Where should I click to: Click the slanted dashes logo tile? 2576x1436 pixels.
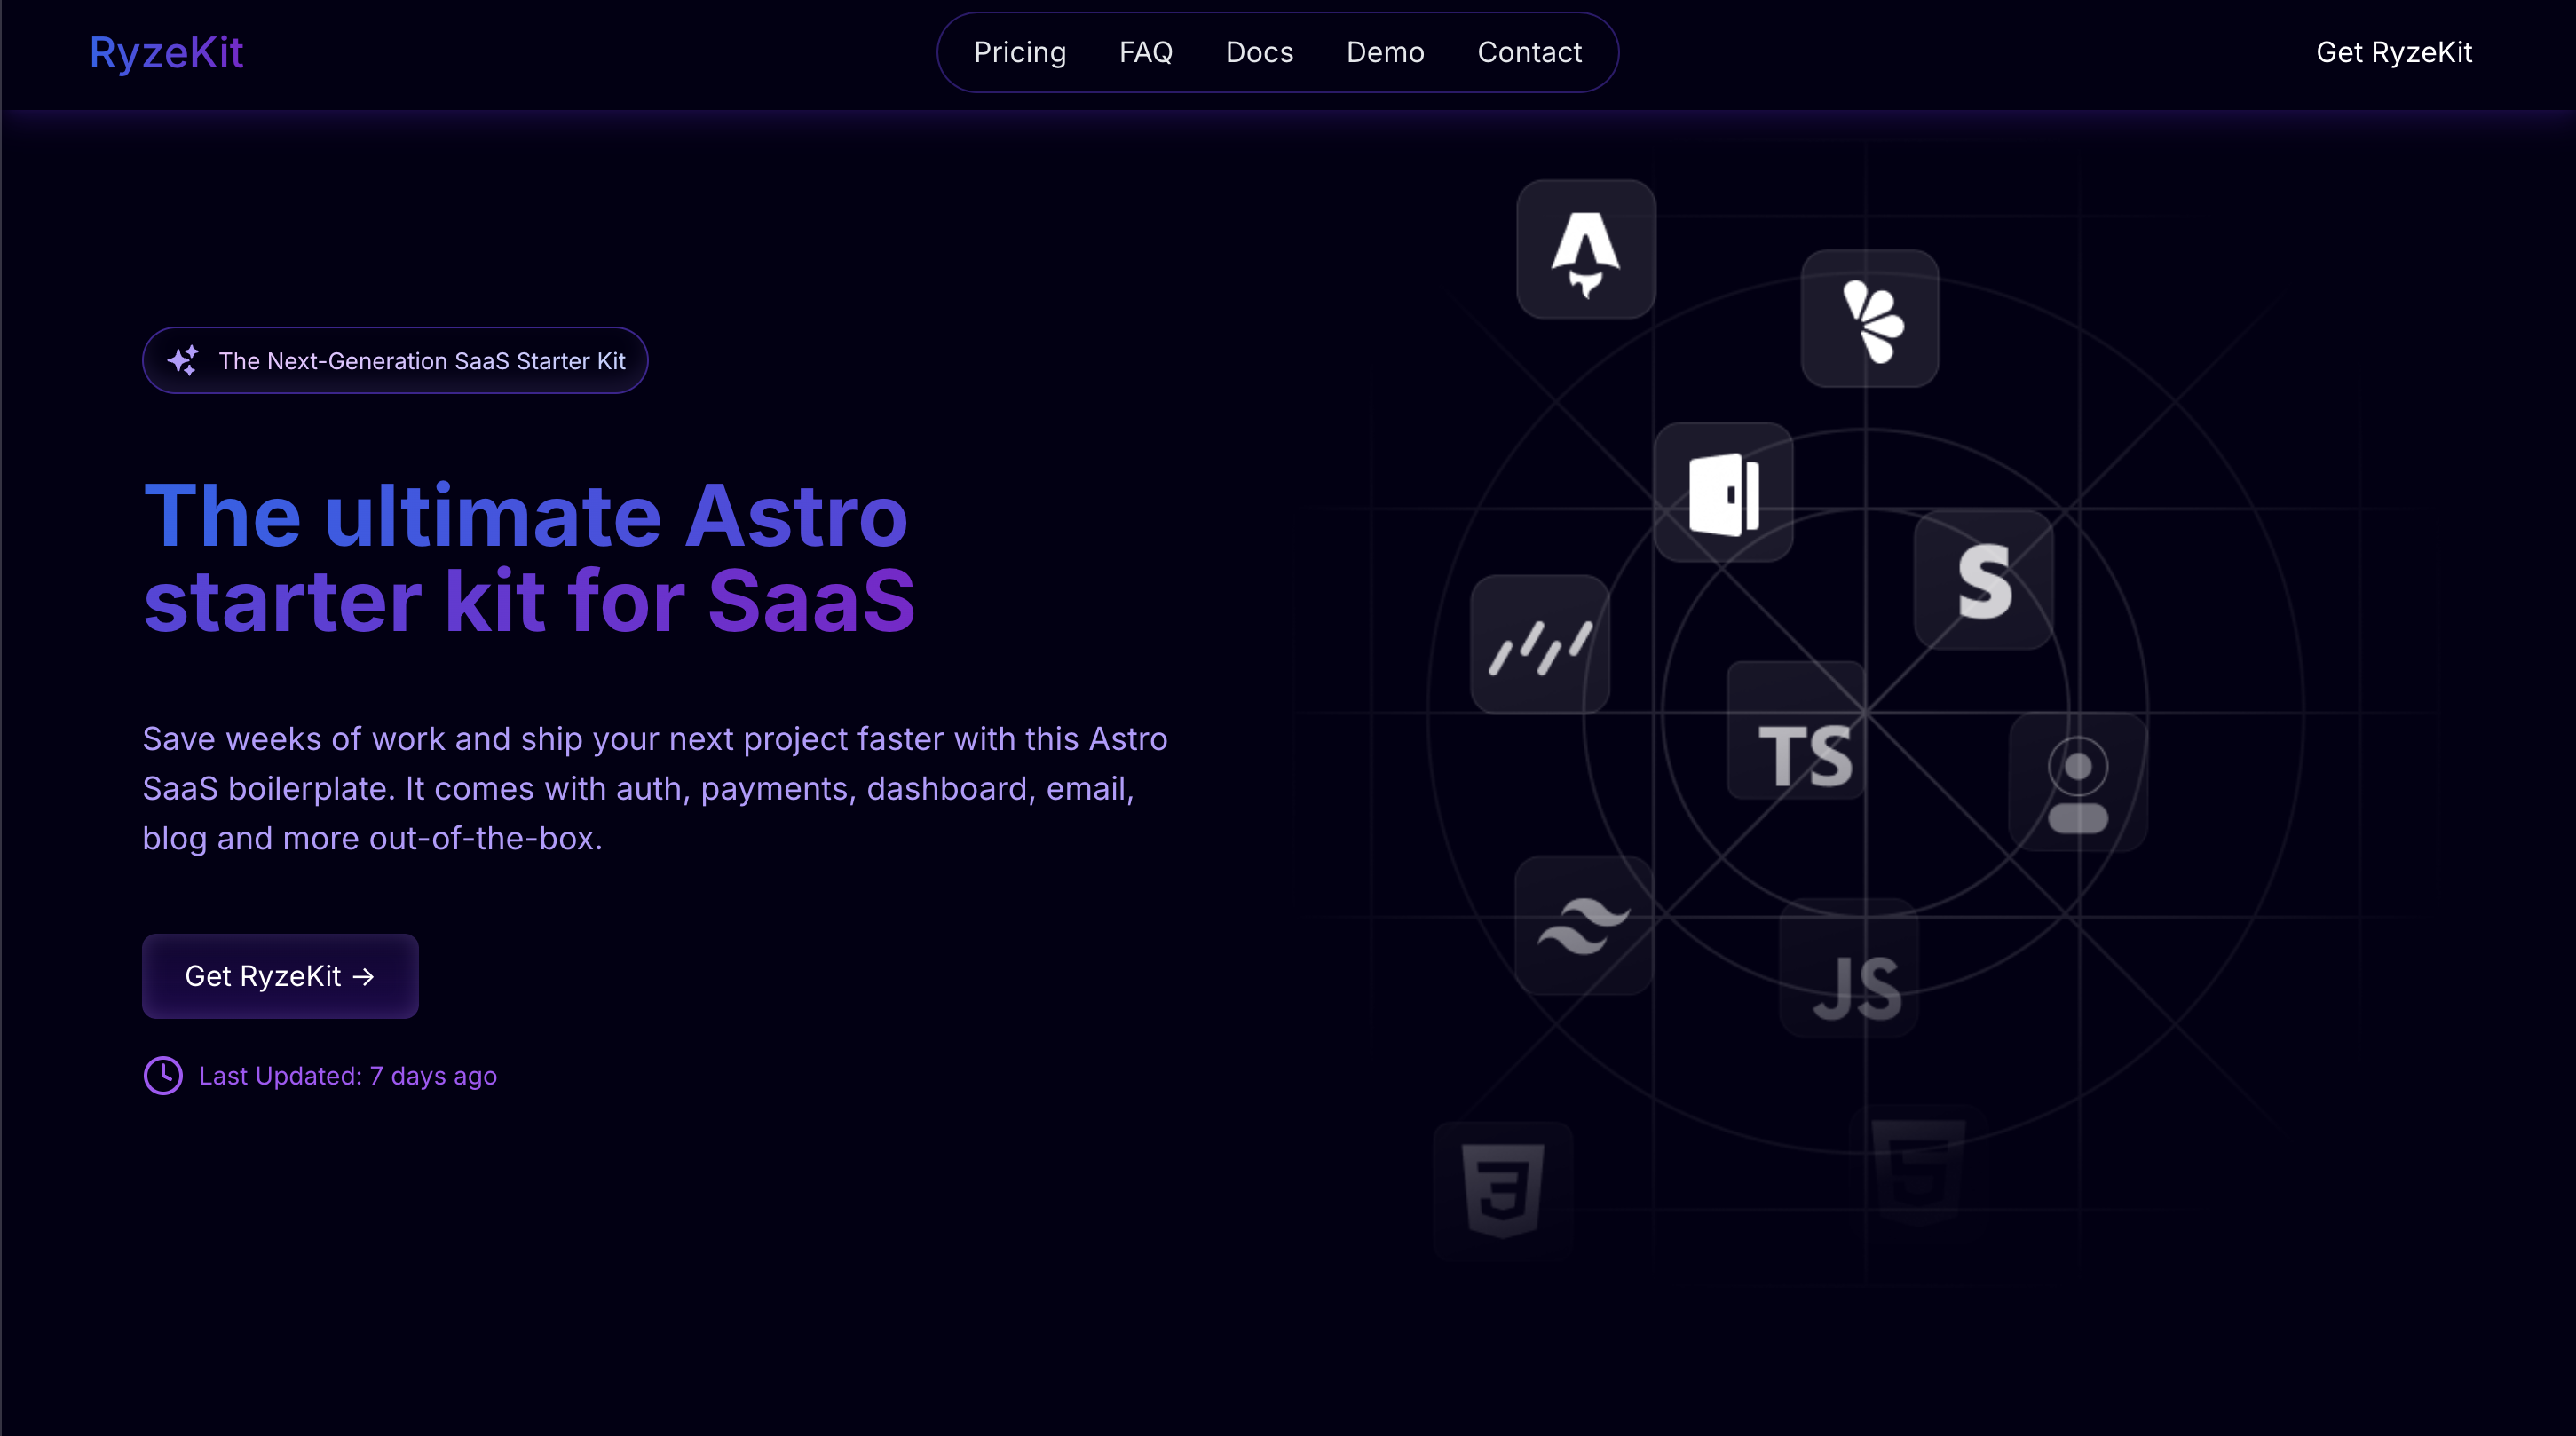[x=1540, y=644]
